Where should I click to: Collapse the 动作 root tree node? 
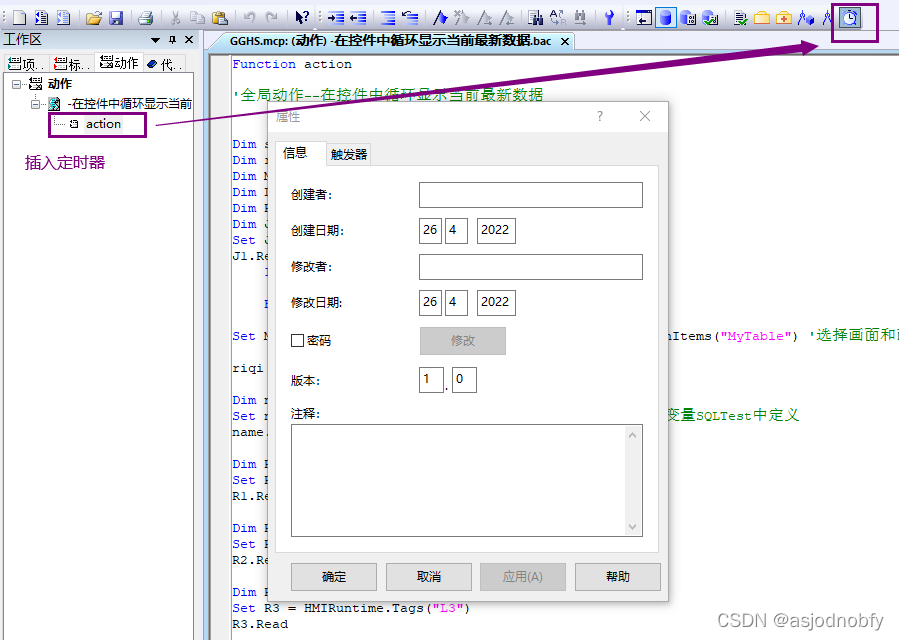coord(16,84)
